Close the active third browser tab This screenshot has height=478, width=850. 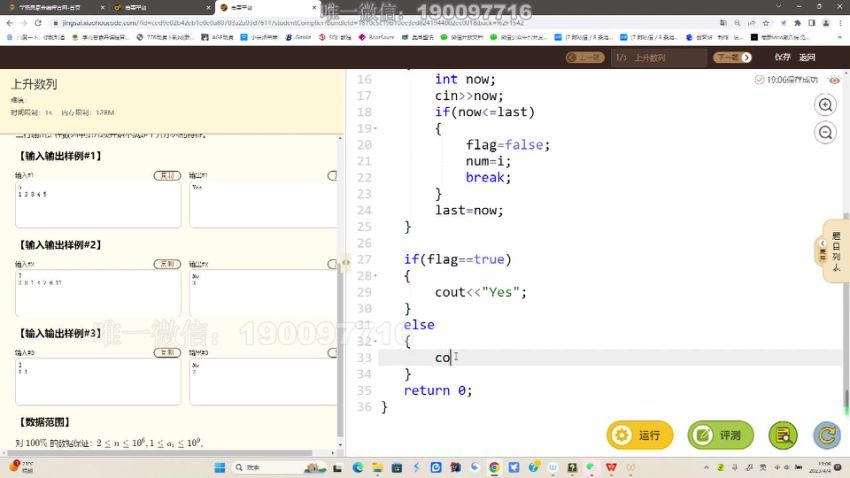pos(314,8)
